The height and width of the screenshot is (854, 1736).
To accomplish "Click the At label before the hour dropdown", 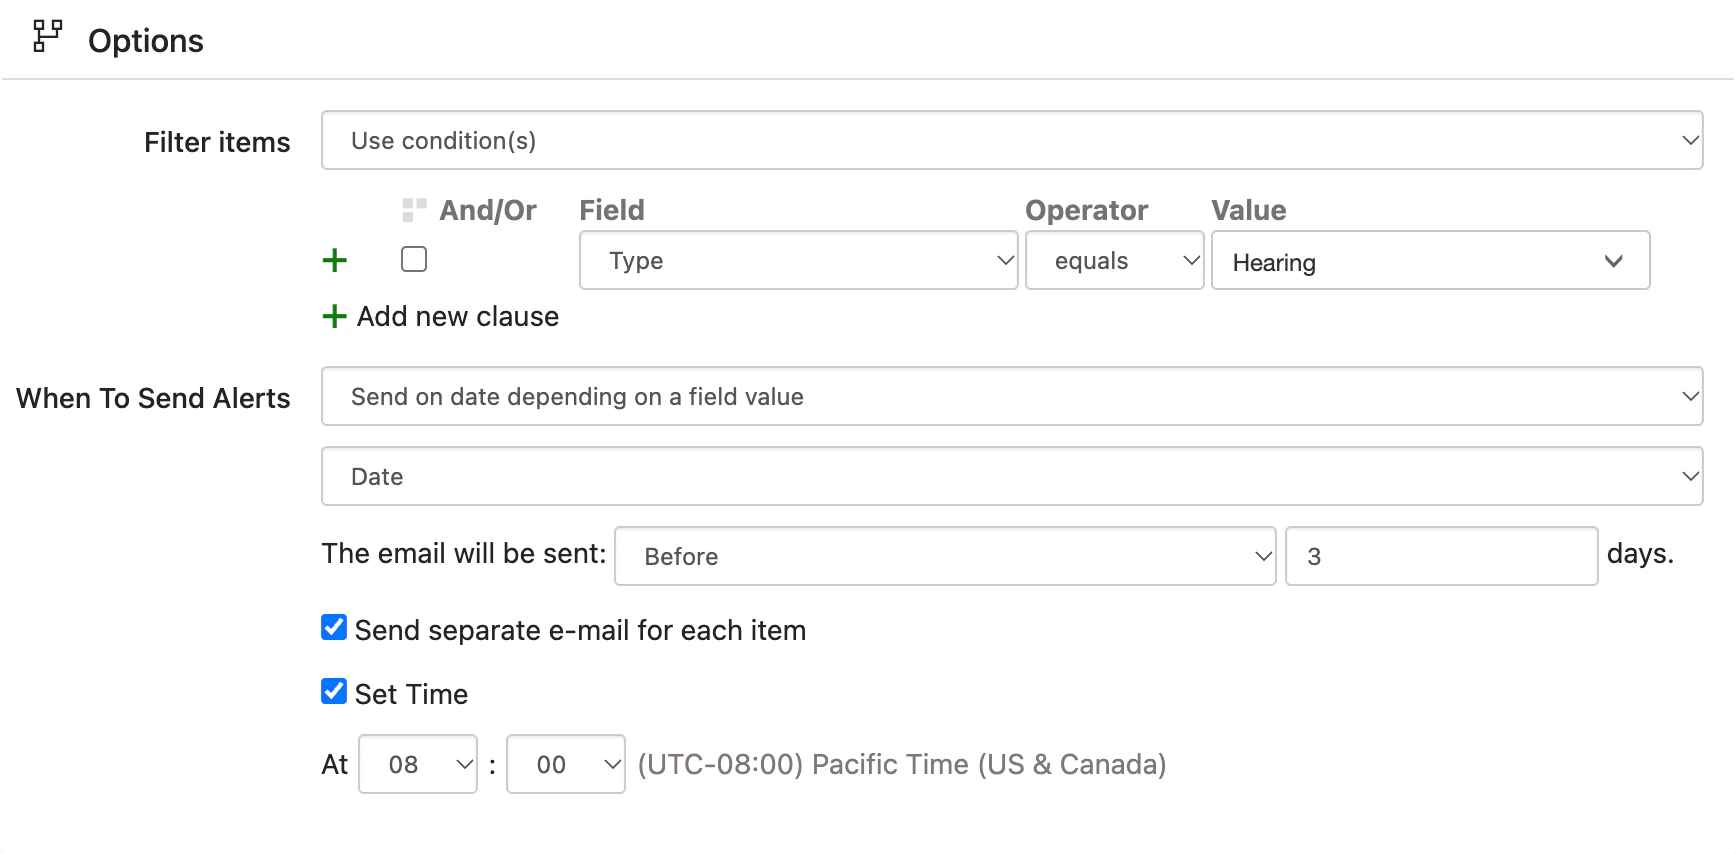I will (x=335, y=764).
